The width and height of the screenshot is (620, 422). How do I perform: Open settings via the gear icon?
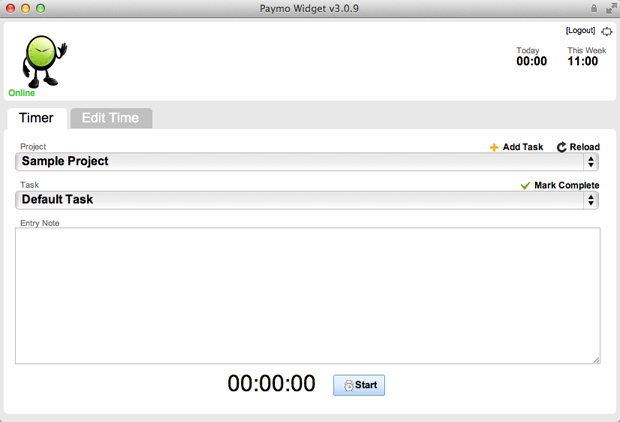(x=607, y=31)
